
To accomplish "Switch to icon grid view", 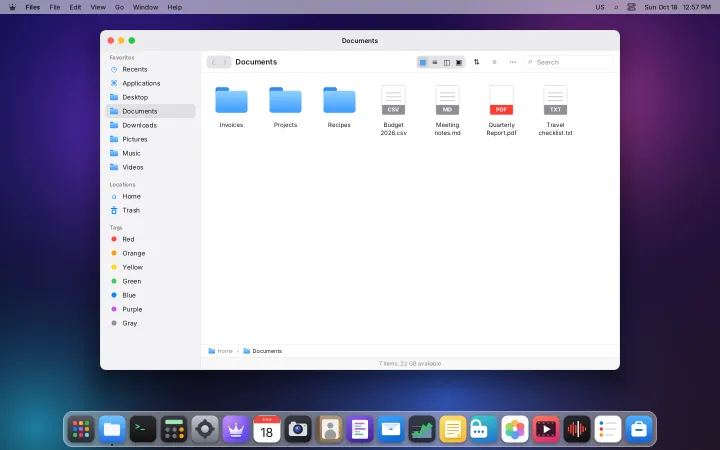I will 423,62.
